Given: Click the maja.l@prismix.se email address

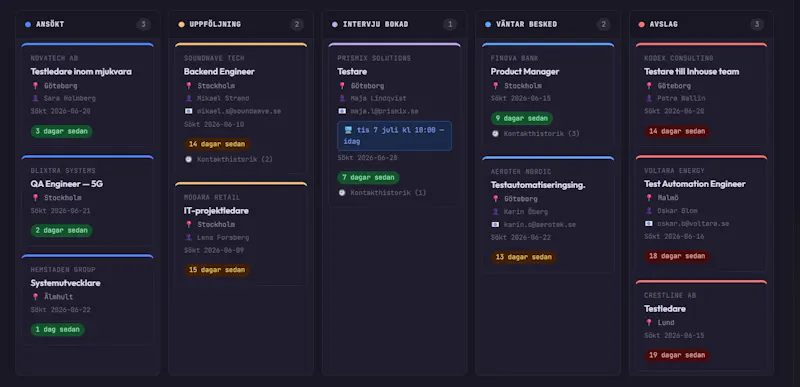Looking at the screenshot, I should (385, 111).
